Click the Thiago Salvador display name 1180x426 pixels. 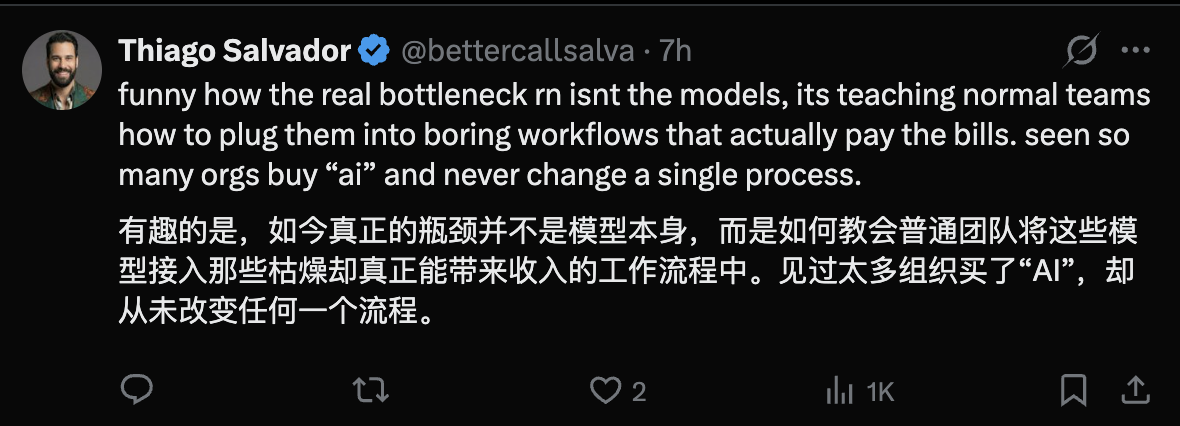click(235, 50)
